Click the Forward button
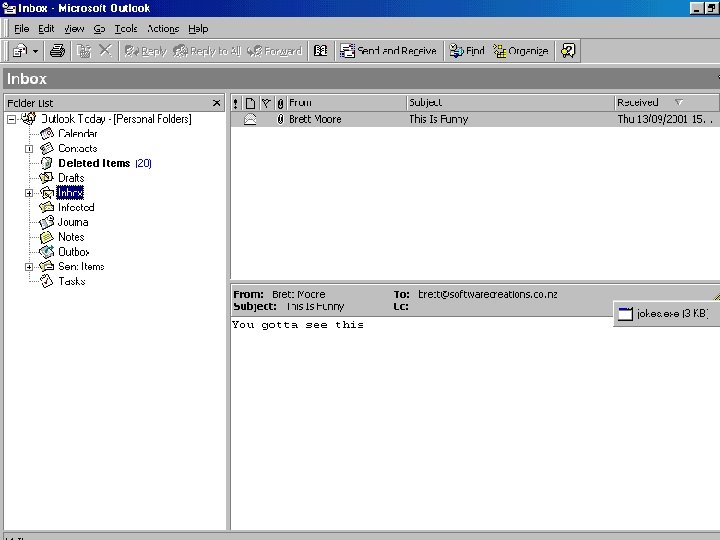 (x=275, y=51)
